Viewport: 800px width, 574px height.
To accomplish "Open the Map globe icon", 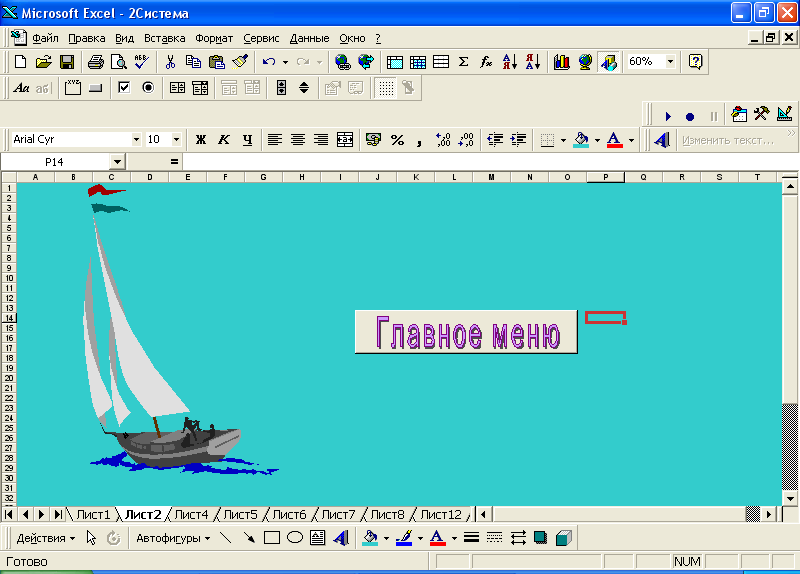I will tap(585, 62).
